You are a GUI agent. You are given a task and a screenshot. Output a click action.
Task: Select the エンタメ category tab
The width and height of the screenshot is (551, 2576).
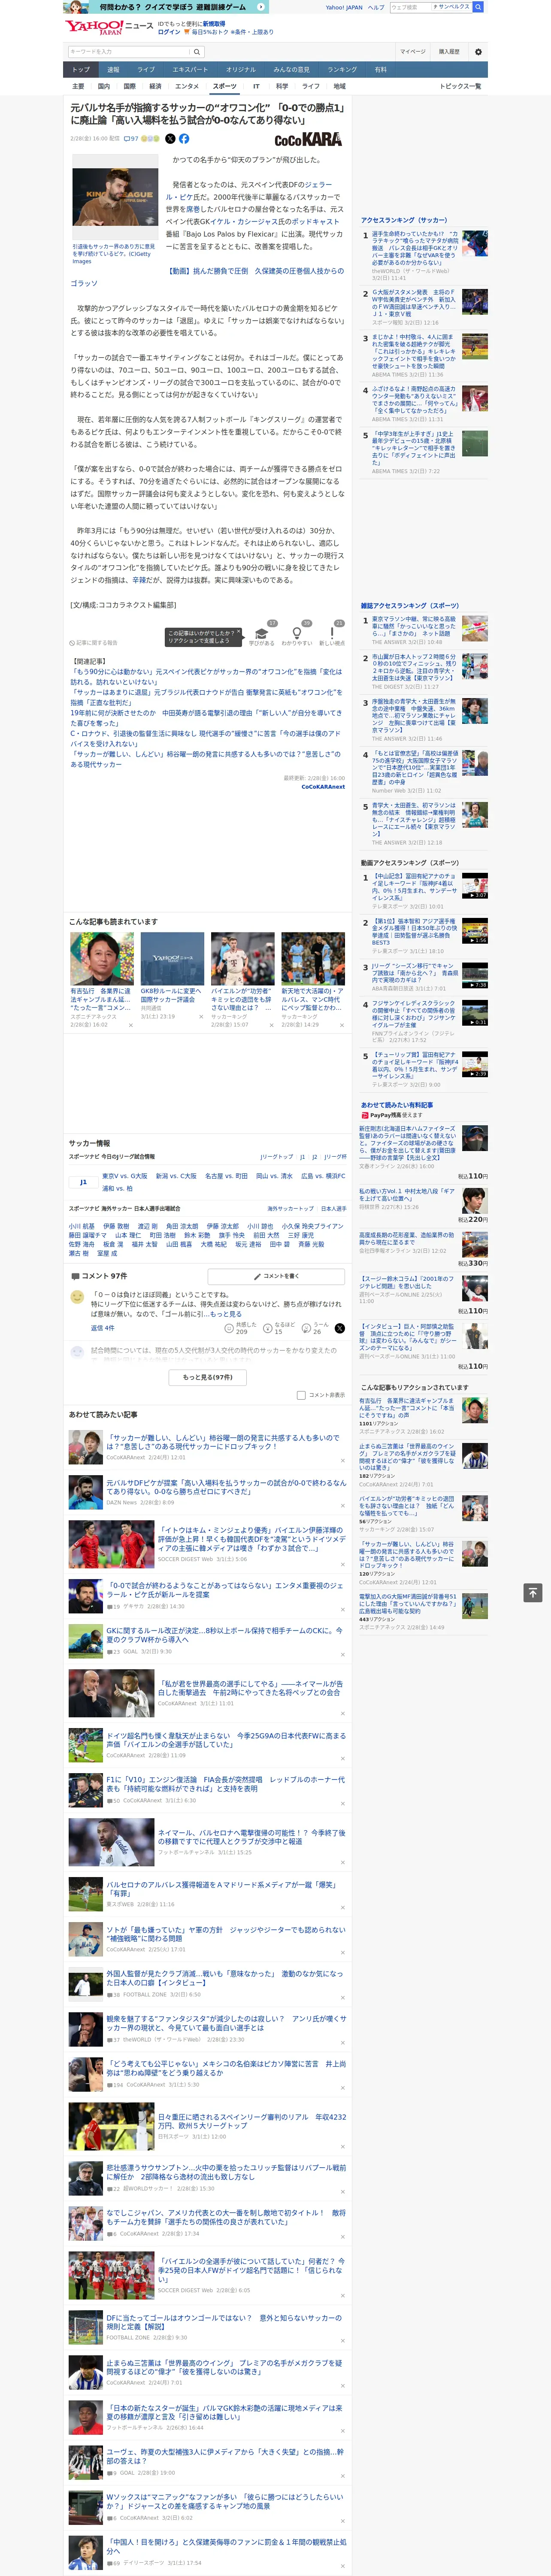pos(187,86)
